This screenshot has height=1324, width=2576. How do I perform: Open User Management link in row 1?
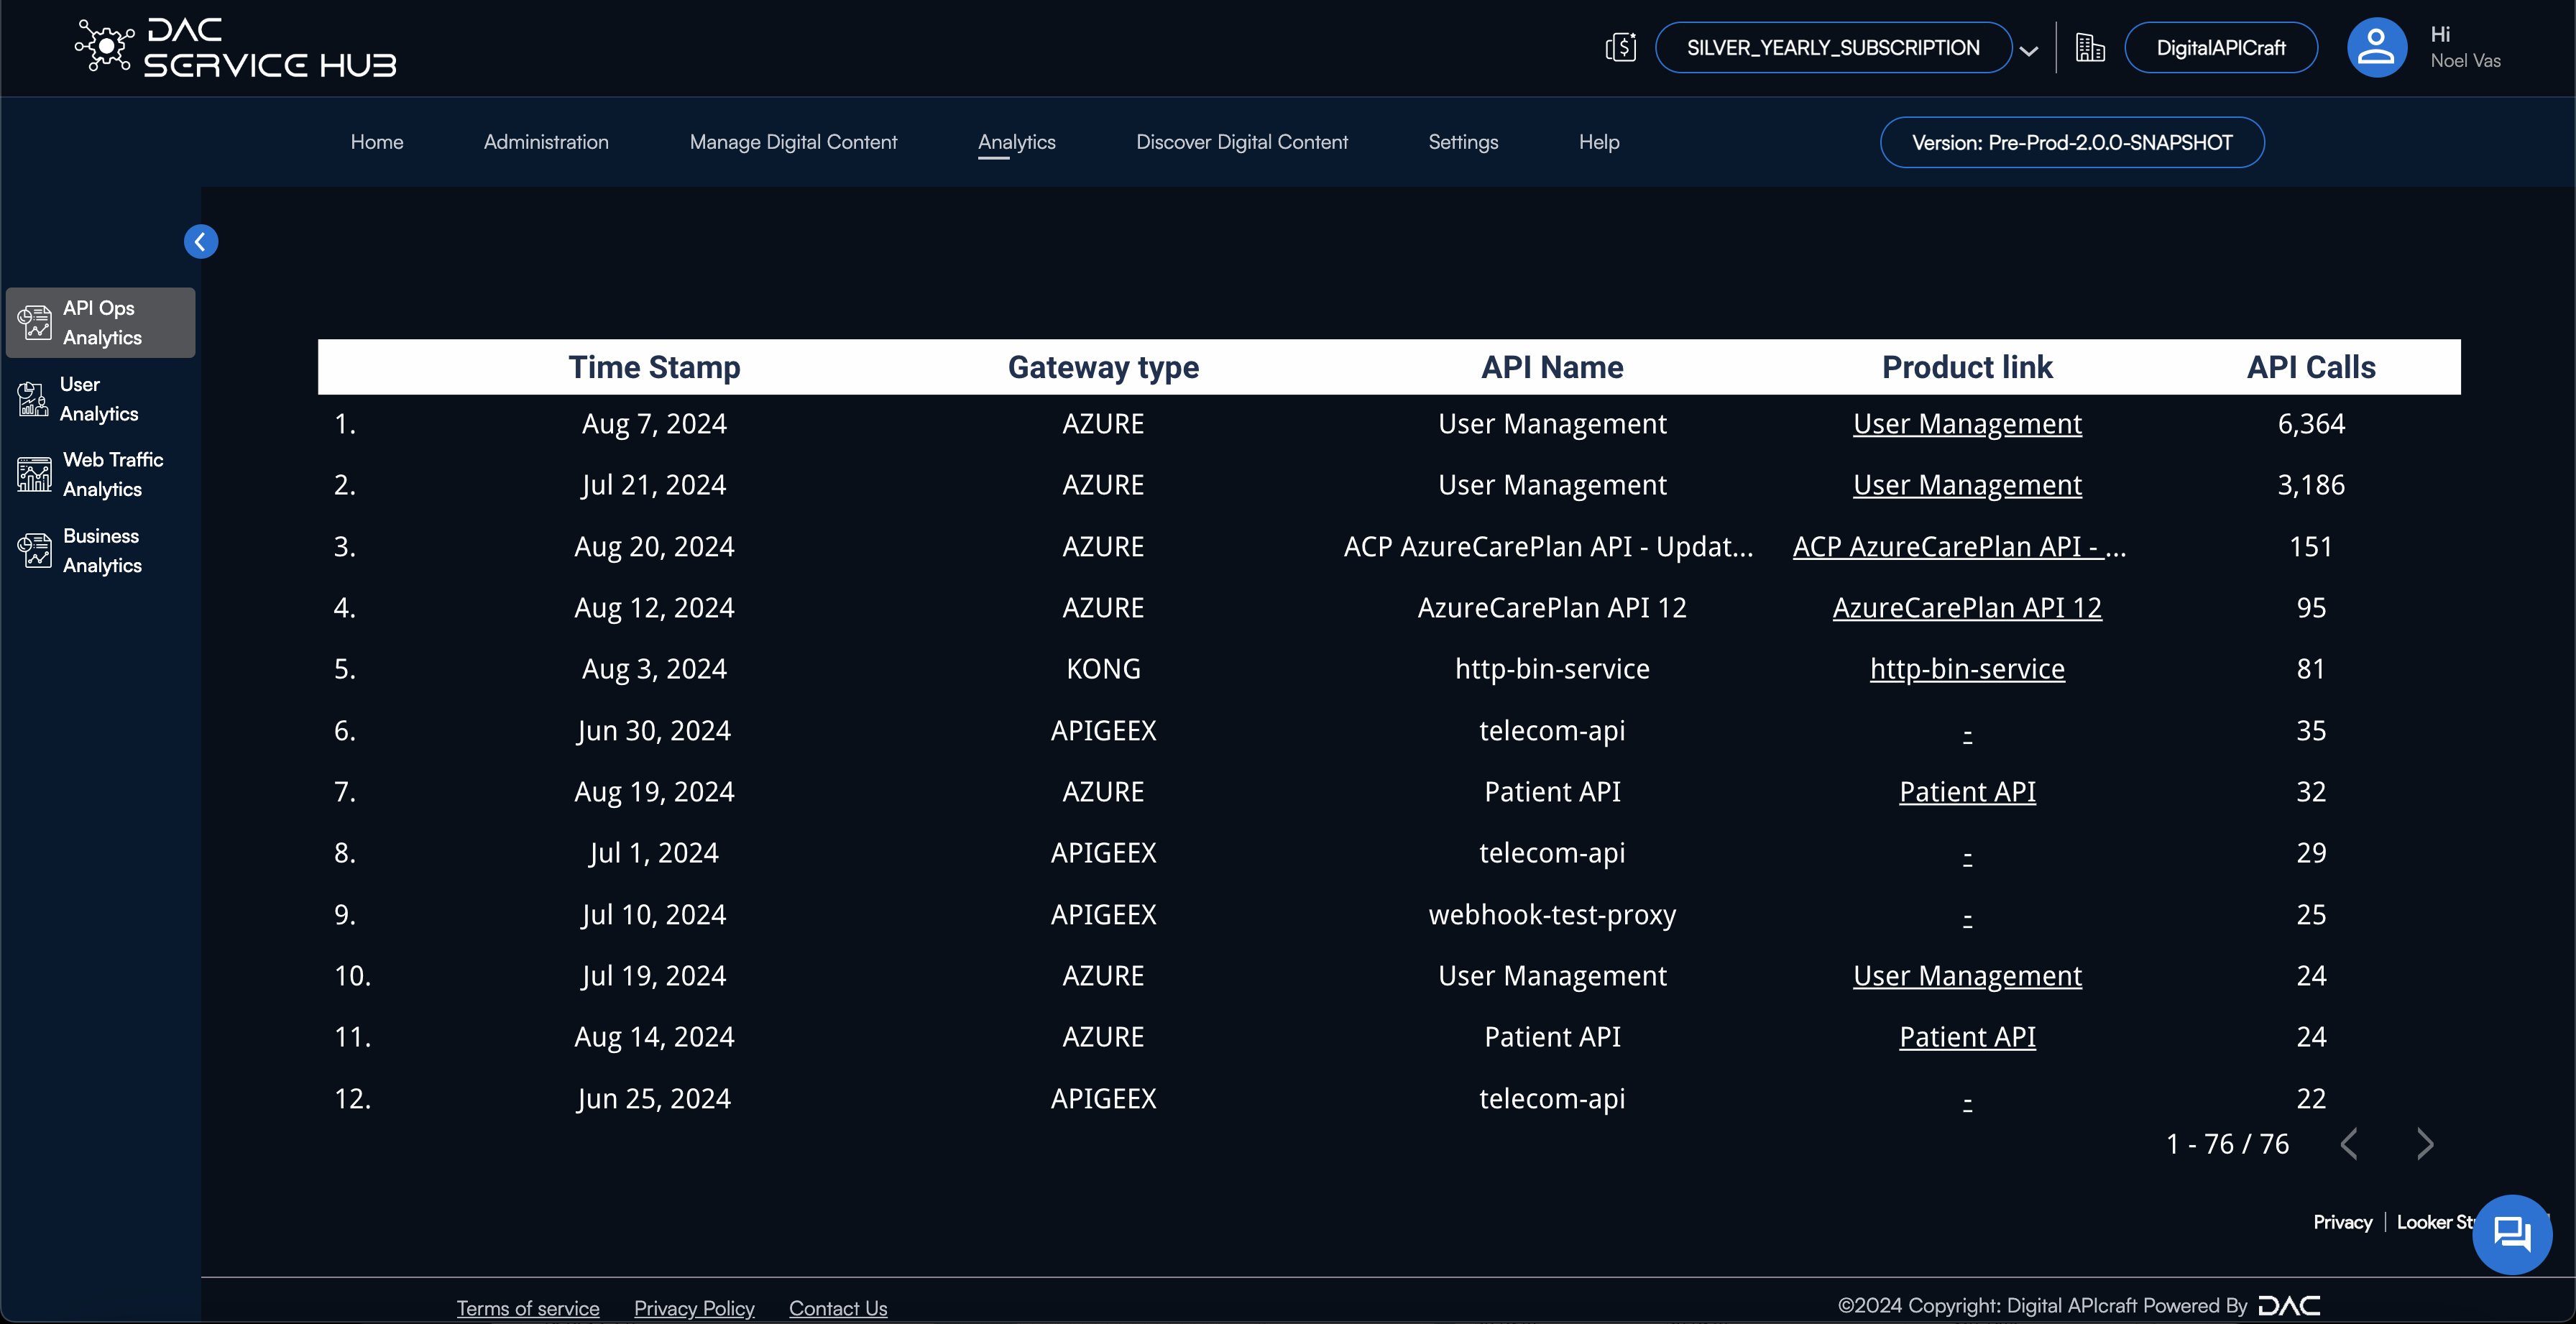coord(1967,424)
